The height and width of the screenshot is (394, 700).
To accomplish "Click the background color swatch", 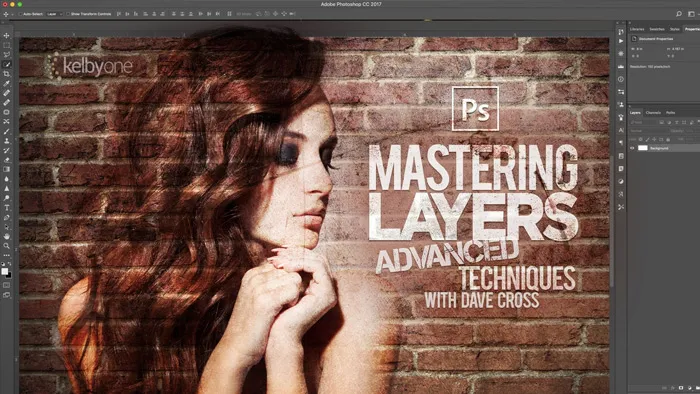I will click(9, 275).
